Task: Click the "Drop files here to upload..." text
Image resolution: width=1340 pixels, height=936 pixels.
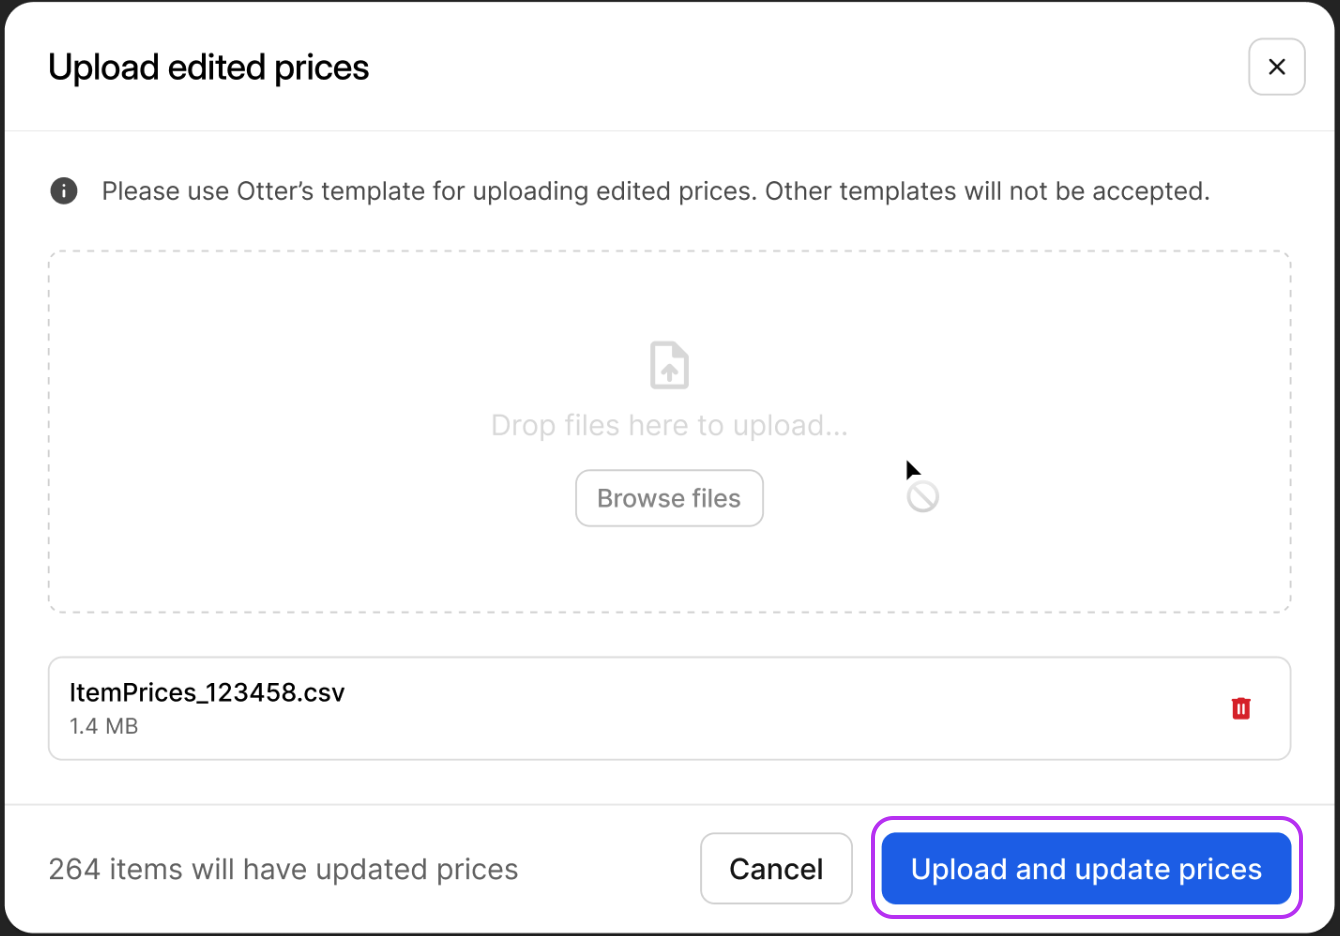Action: pyautogui.click(x=669, y=426)
